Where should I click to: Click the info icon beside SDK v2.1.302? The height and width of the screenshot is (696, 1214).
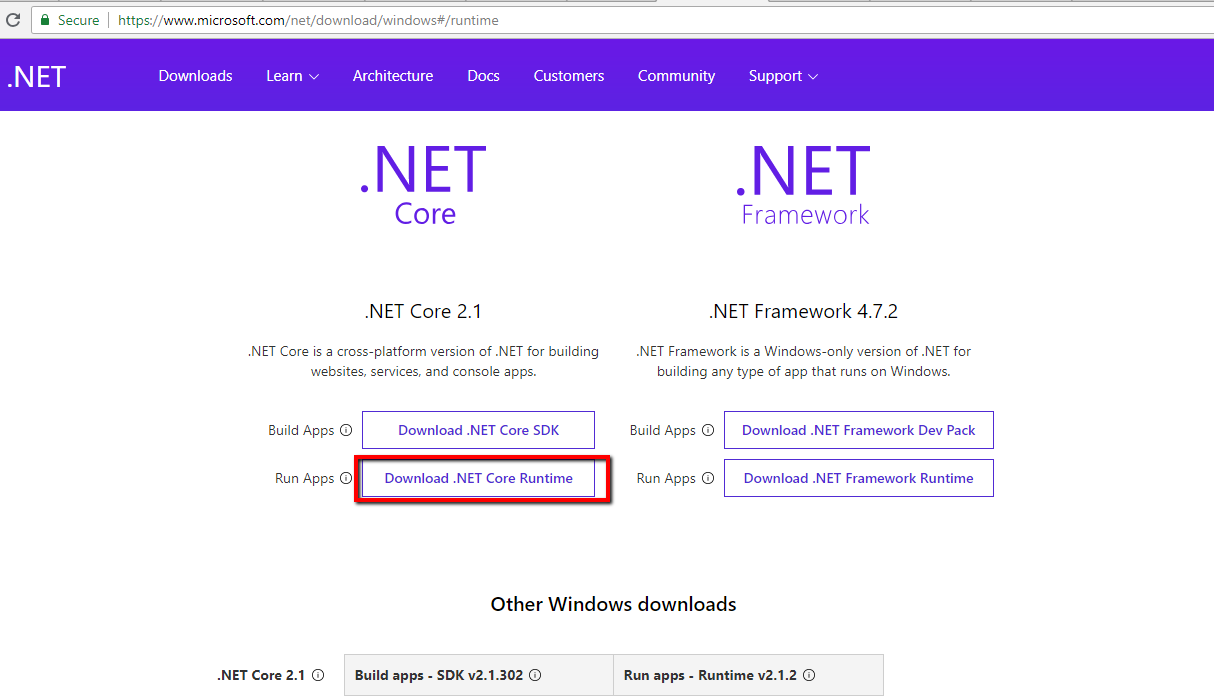coord(537,675)
